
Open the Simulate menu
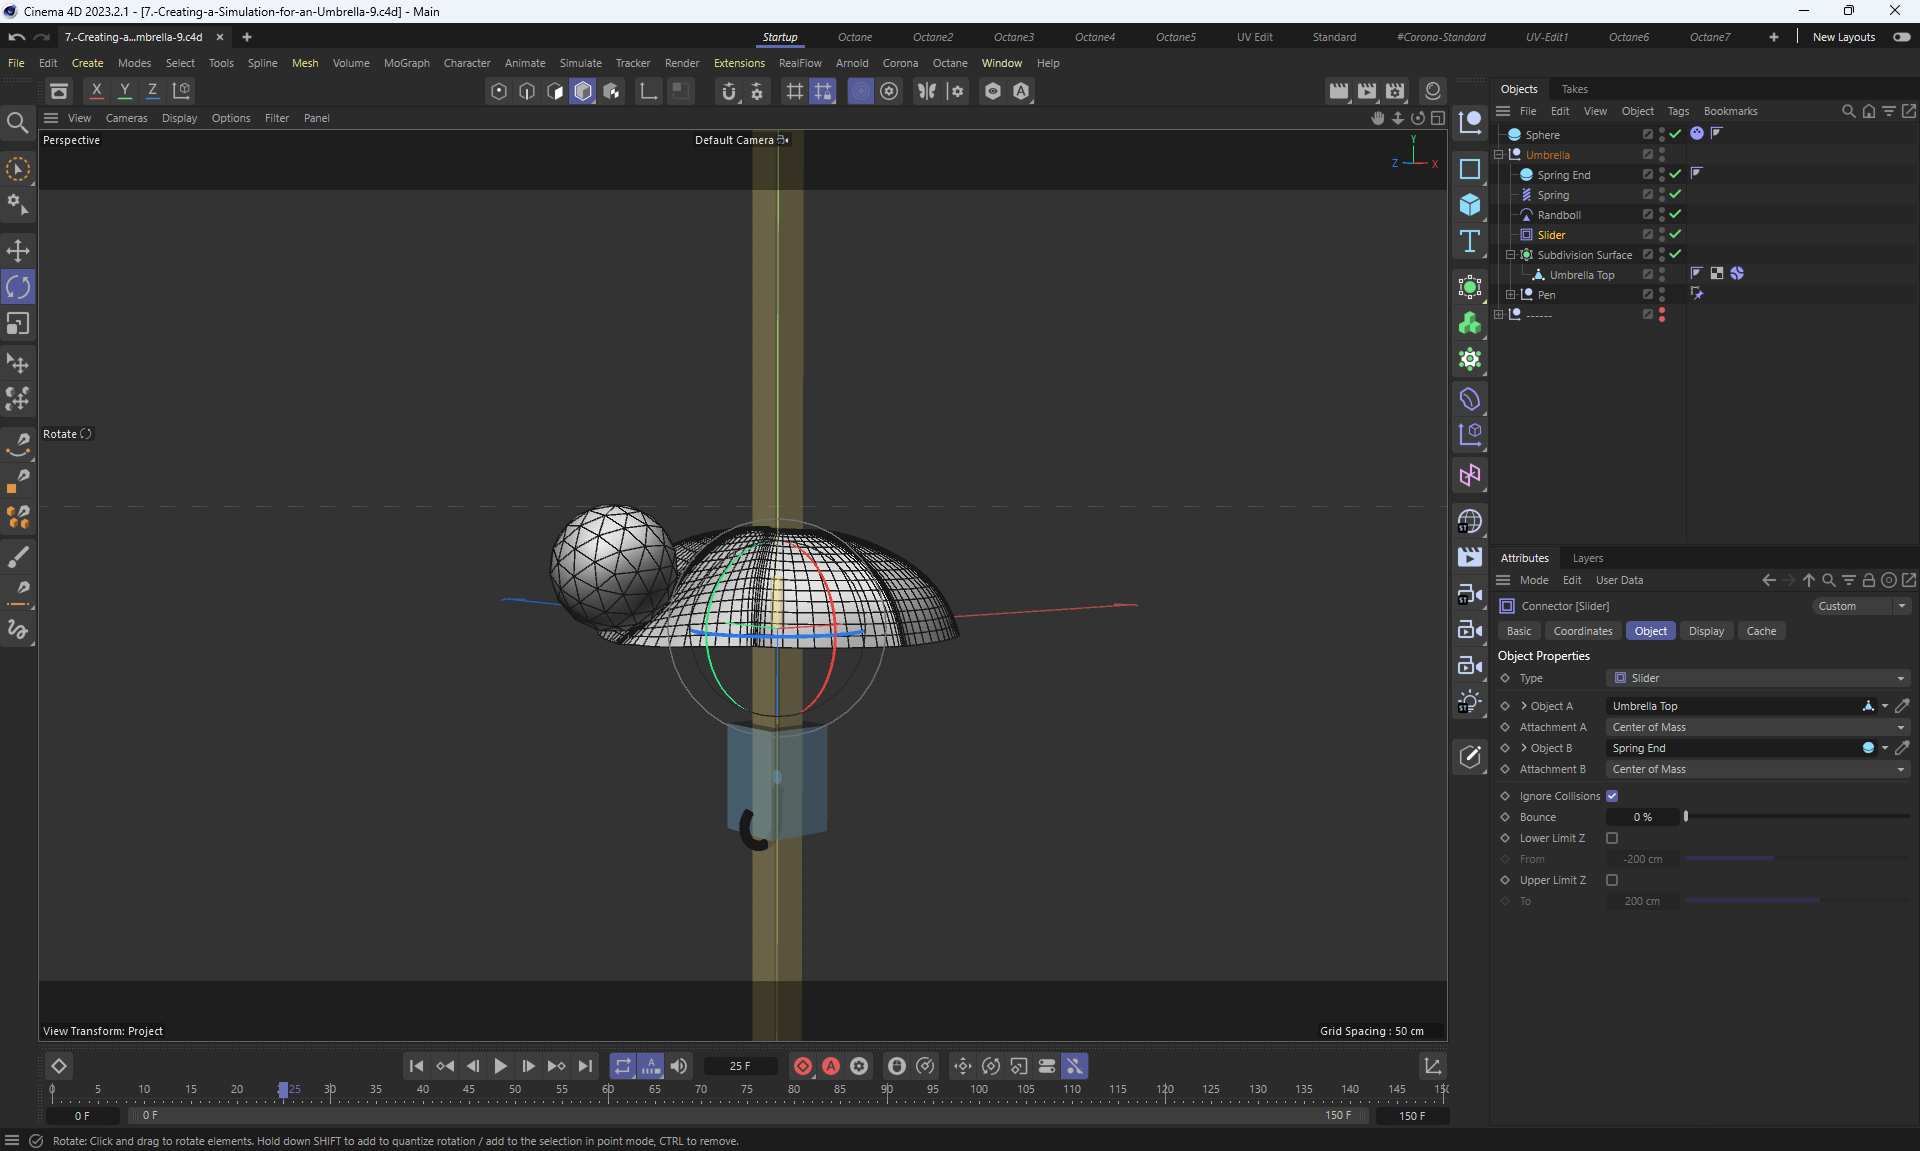click(580, 63)
